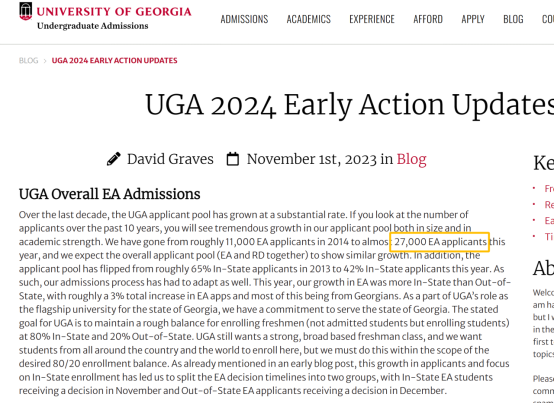Click the Blog breadcrumb link

coord(28,60)
